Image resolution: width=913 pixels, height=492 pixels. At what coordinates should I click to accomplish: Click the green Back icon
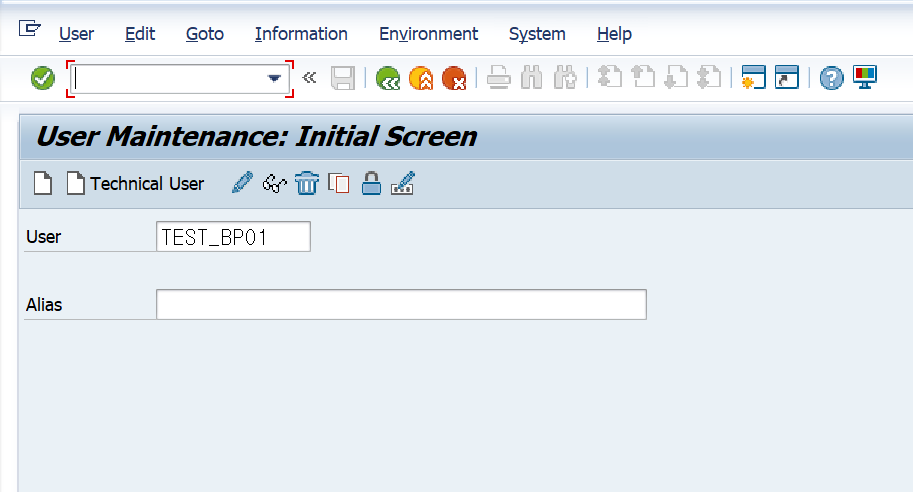click(388, 78)
